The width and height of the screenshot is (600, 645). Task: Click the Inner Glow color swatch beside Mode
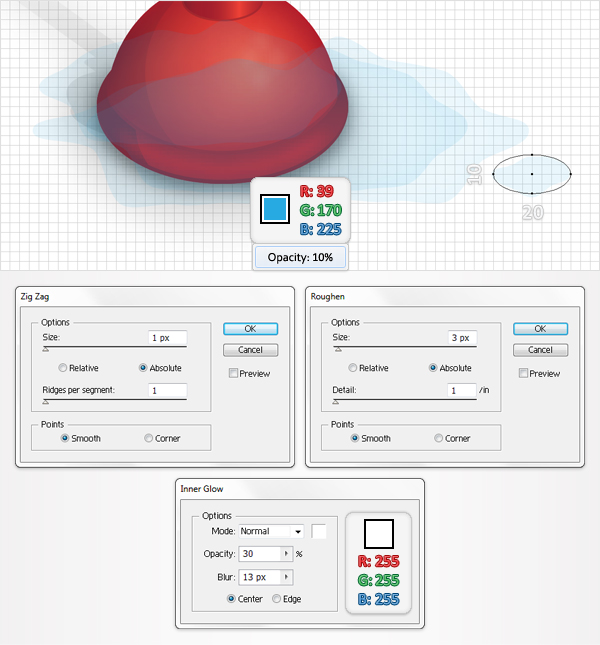click(319, 531)
